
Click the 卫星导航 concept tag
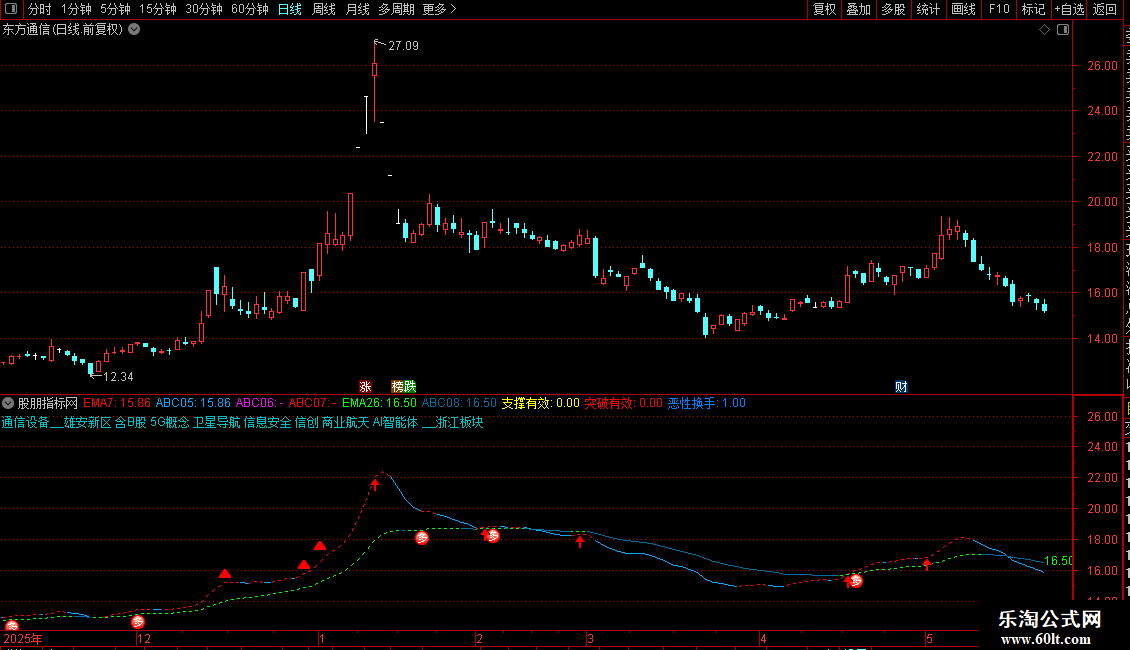point(216,422)
